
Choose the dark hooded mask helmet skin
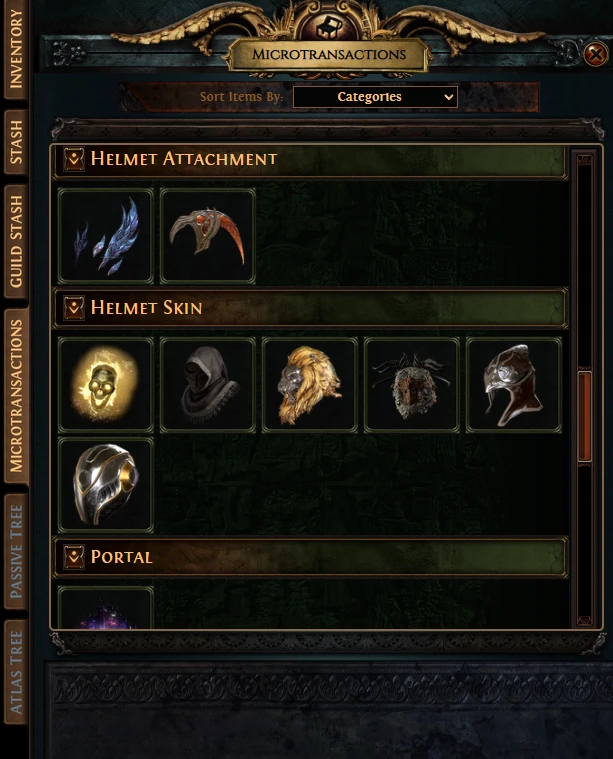[208, 385]
